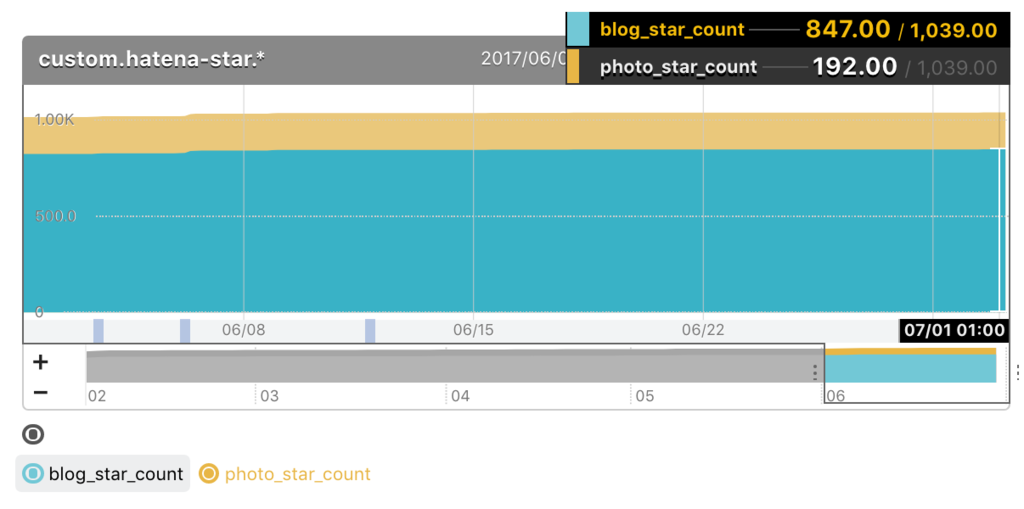This screenshot has height=509, width=1024.
Task: Toggle blog_star_count series in legend
Action: tap(103, 474)
